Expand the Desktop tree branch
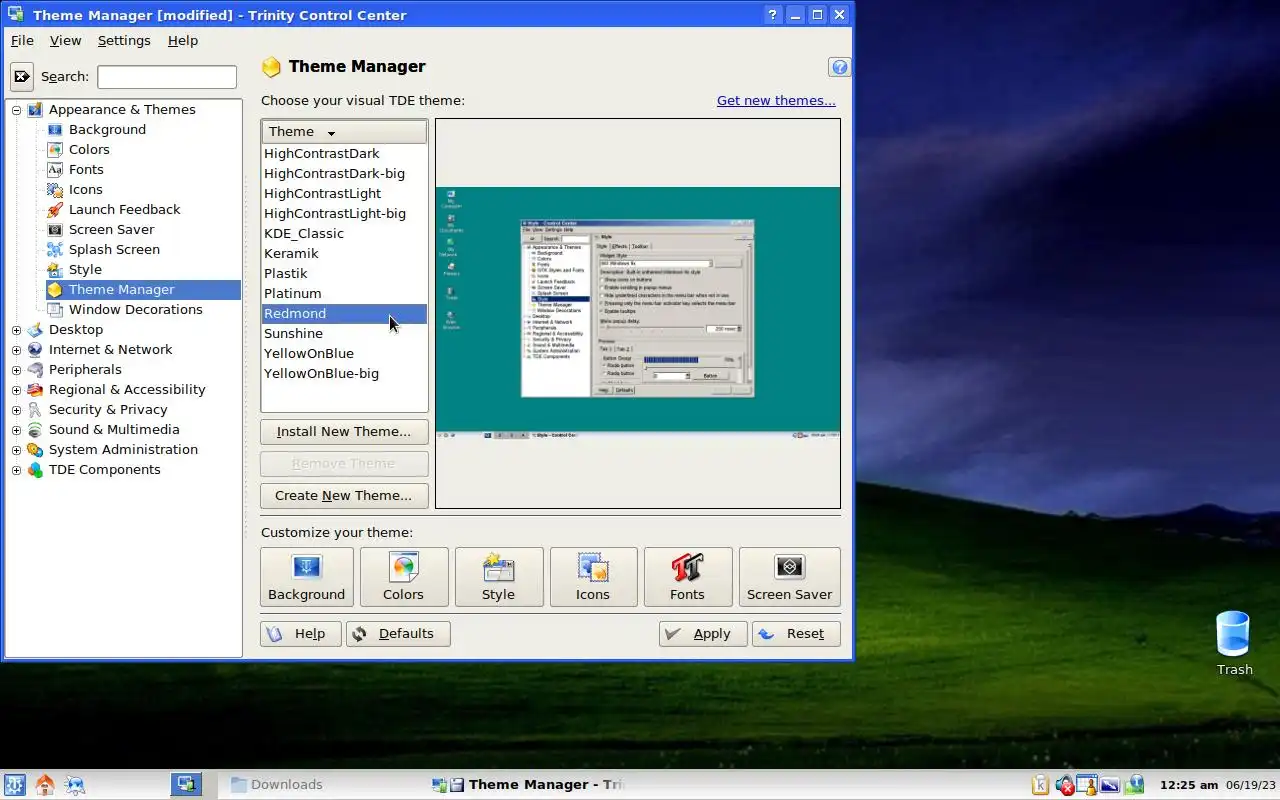1280x800 pixels. click(16, 330)
